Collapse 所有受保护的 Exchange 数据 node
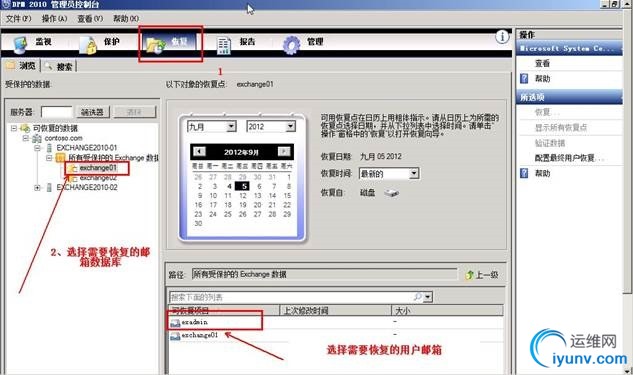Image resolution: width=633 pixels, height=375 pixels. coord(49,158)
